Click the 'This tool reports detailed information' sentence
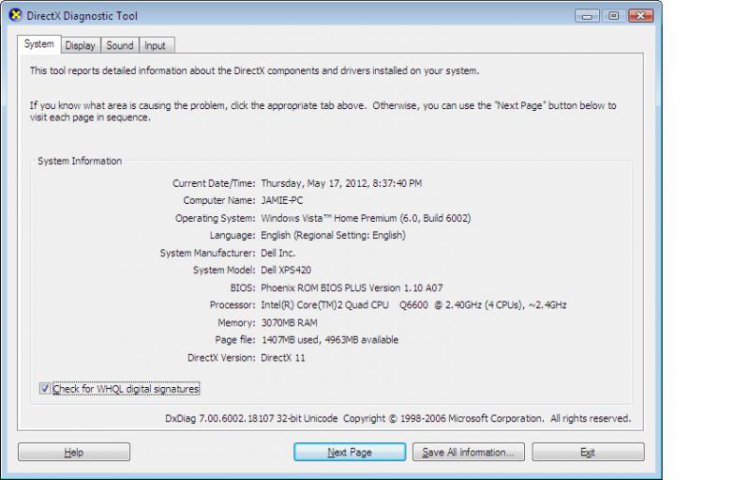The width and height of the screenshot is (750, 480). (x=254, y=71)
